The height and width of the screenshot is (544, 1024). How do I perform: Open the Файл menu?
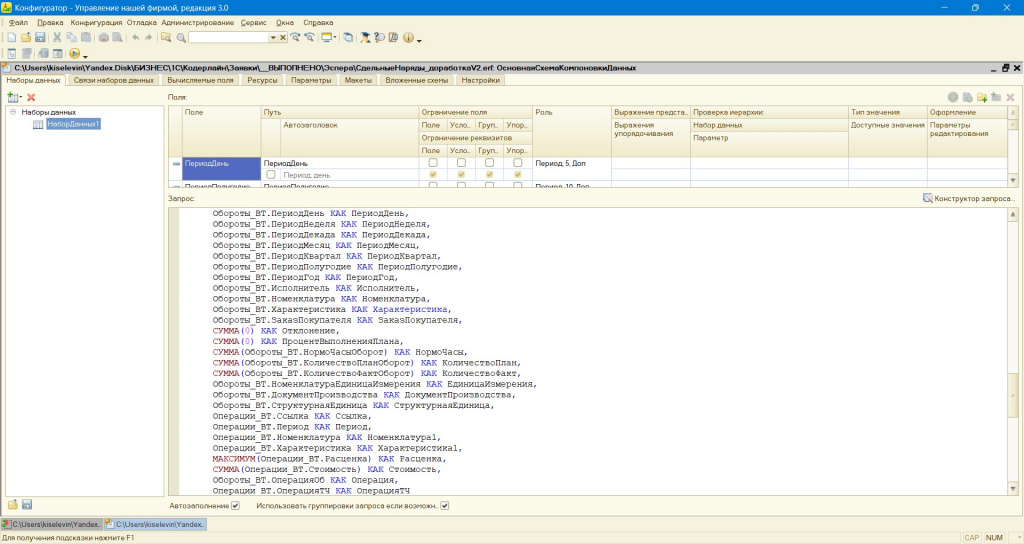pyautogui.click(x=18, y=22)
